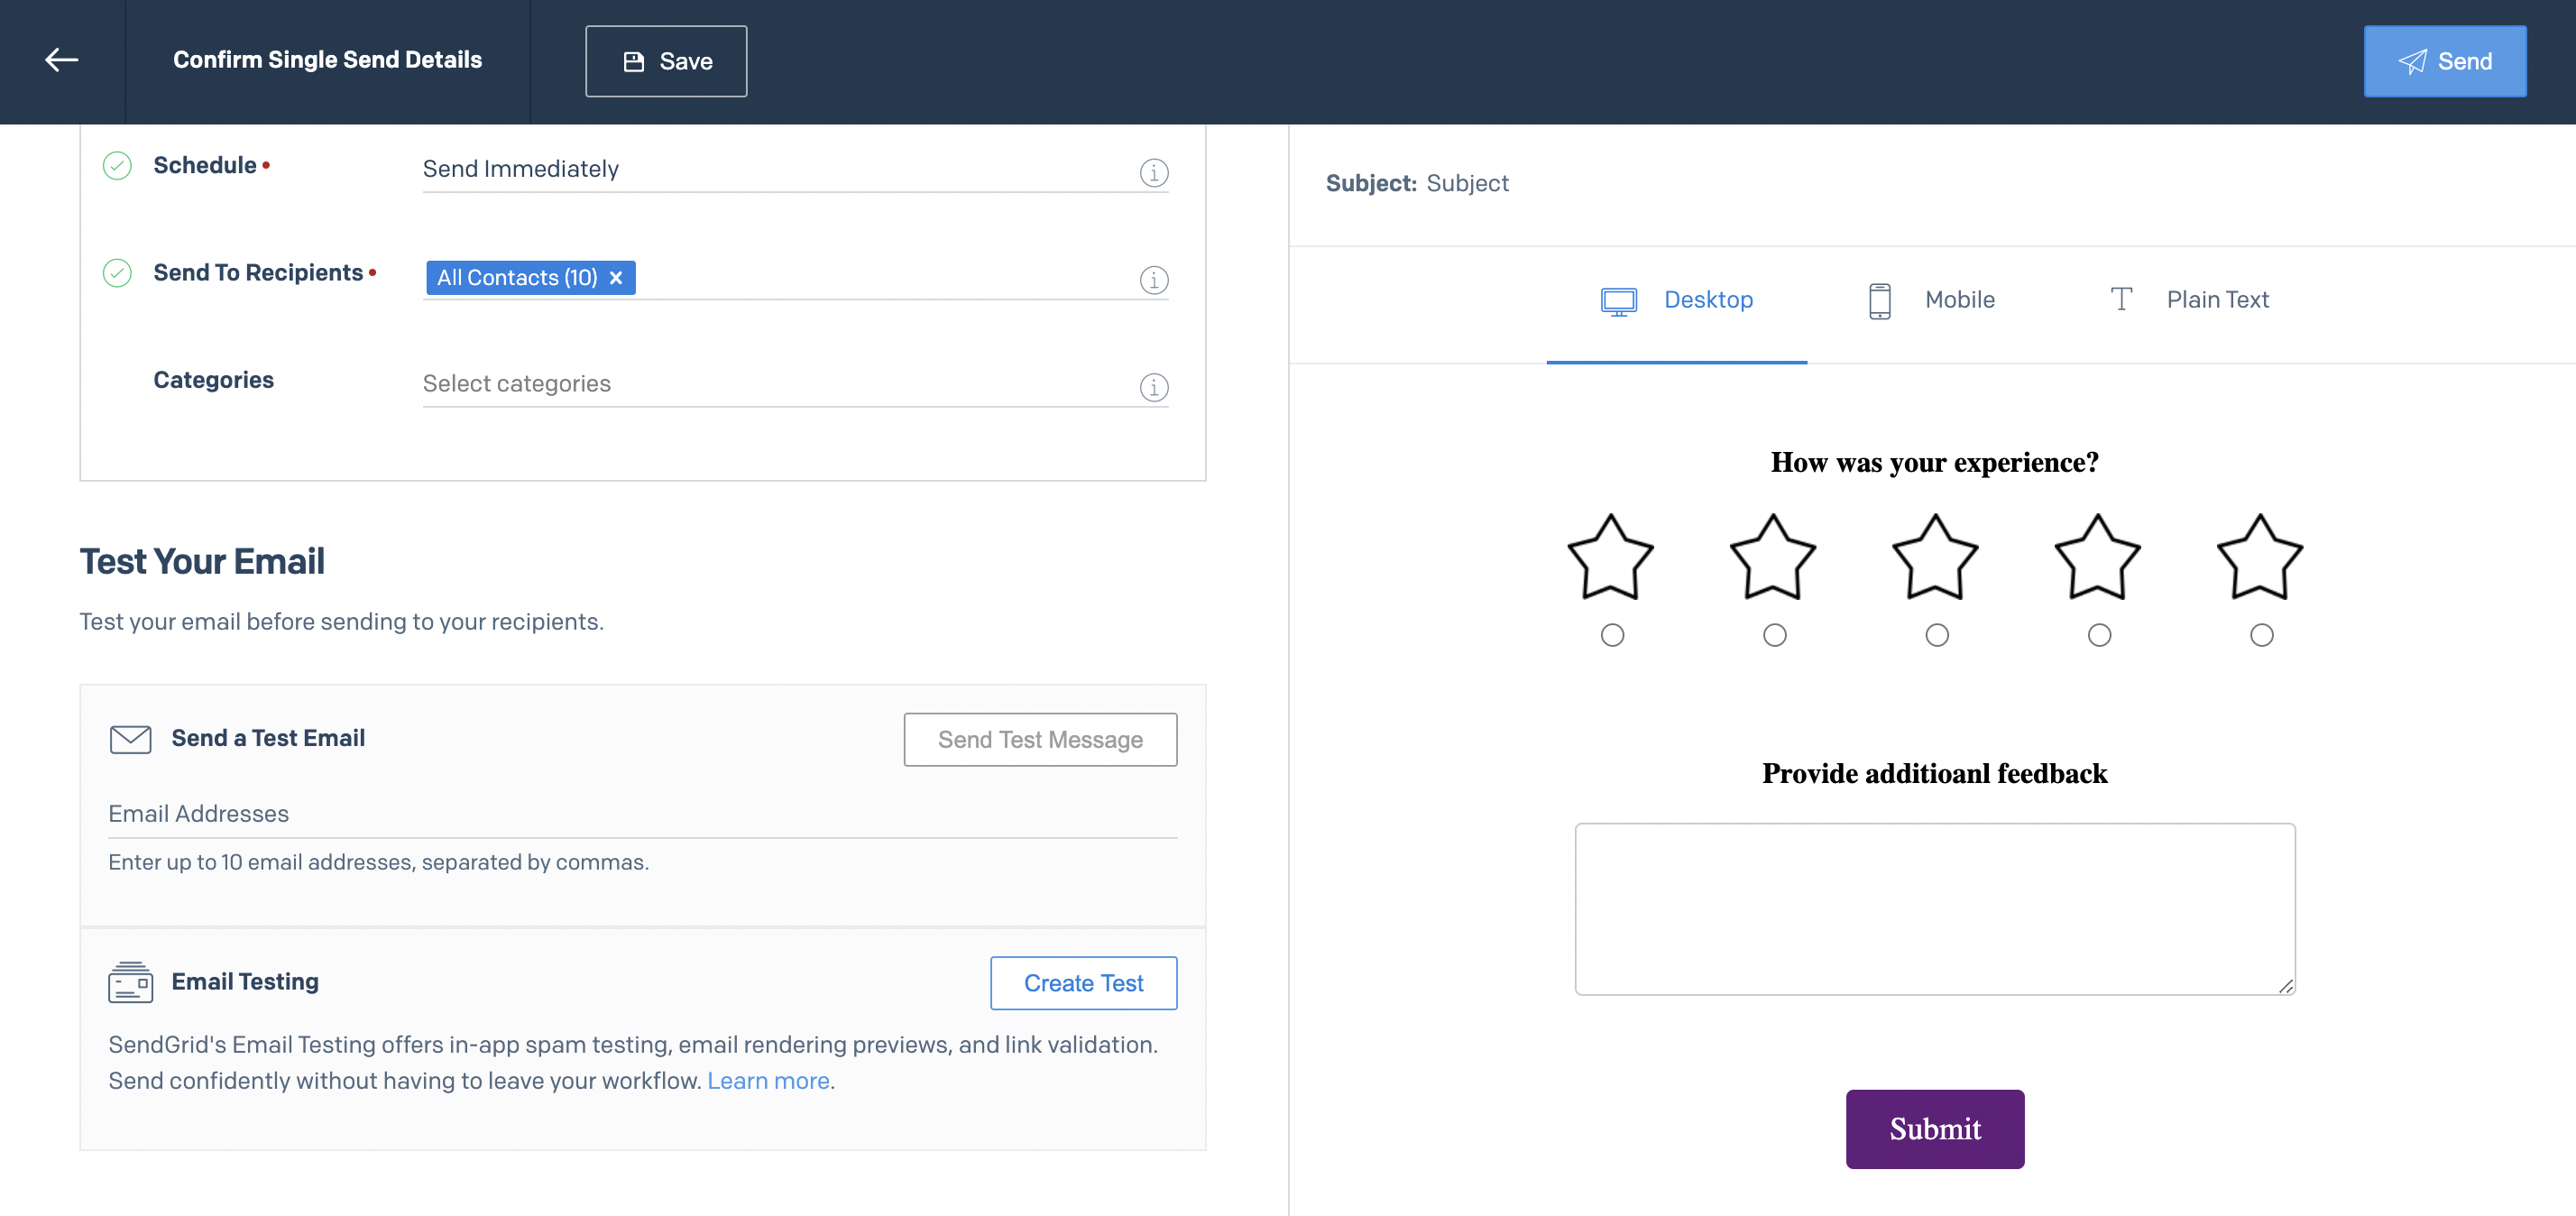Click Send Test Message button
Screen dimensions: 2576x1216
click(1042, 740)
